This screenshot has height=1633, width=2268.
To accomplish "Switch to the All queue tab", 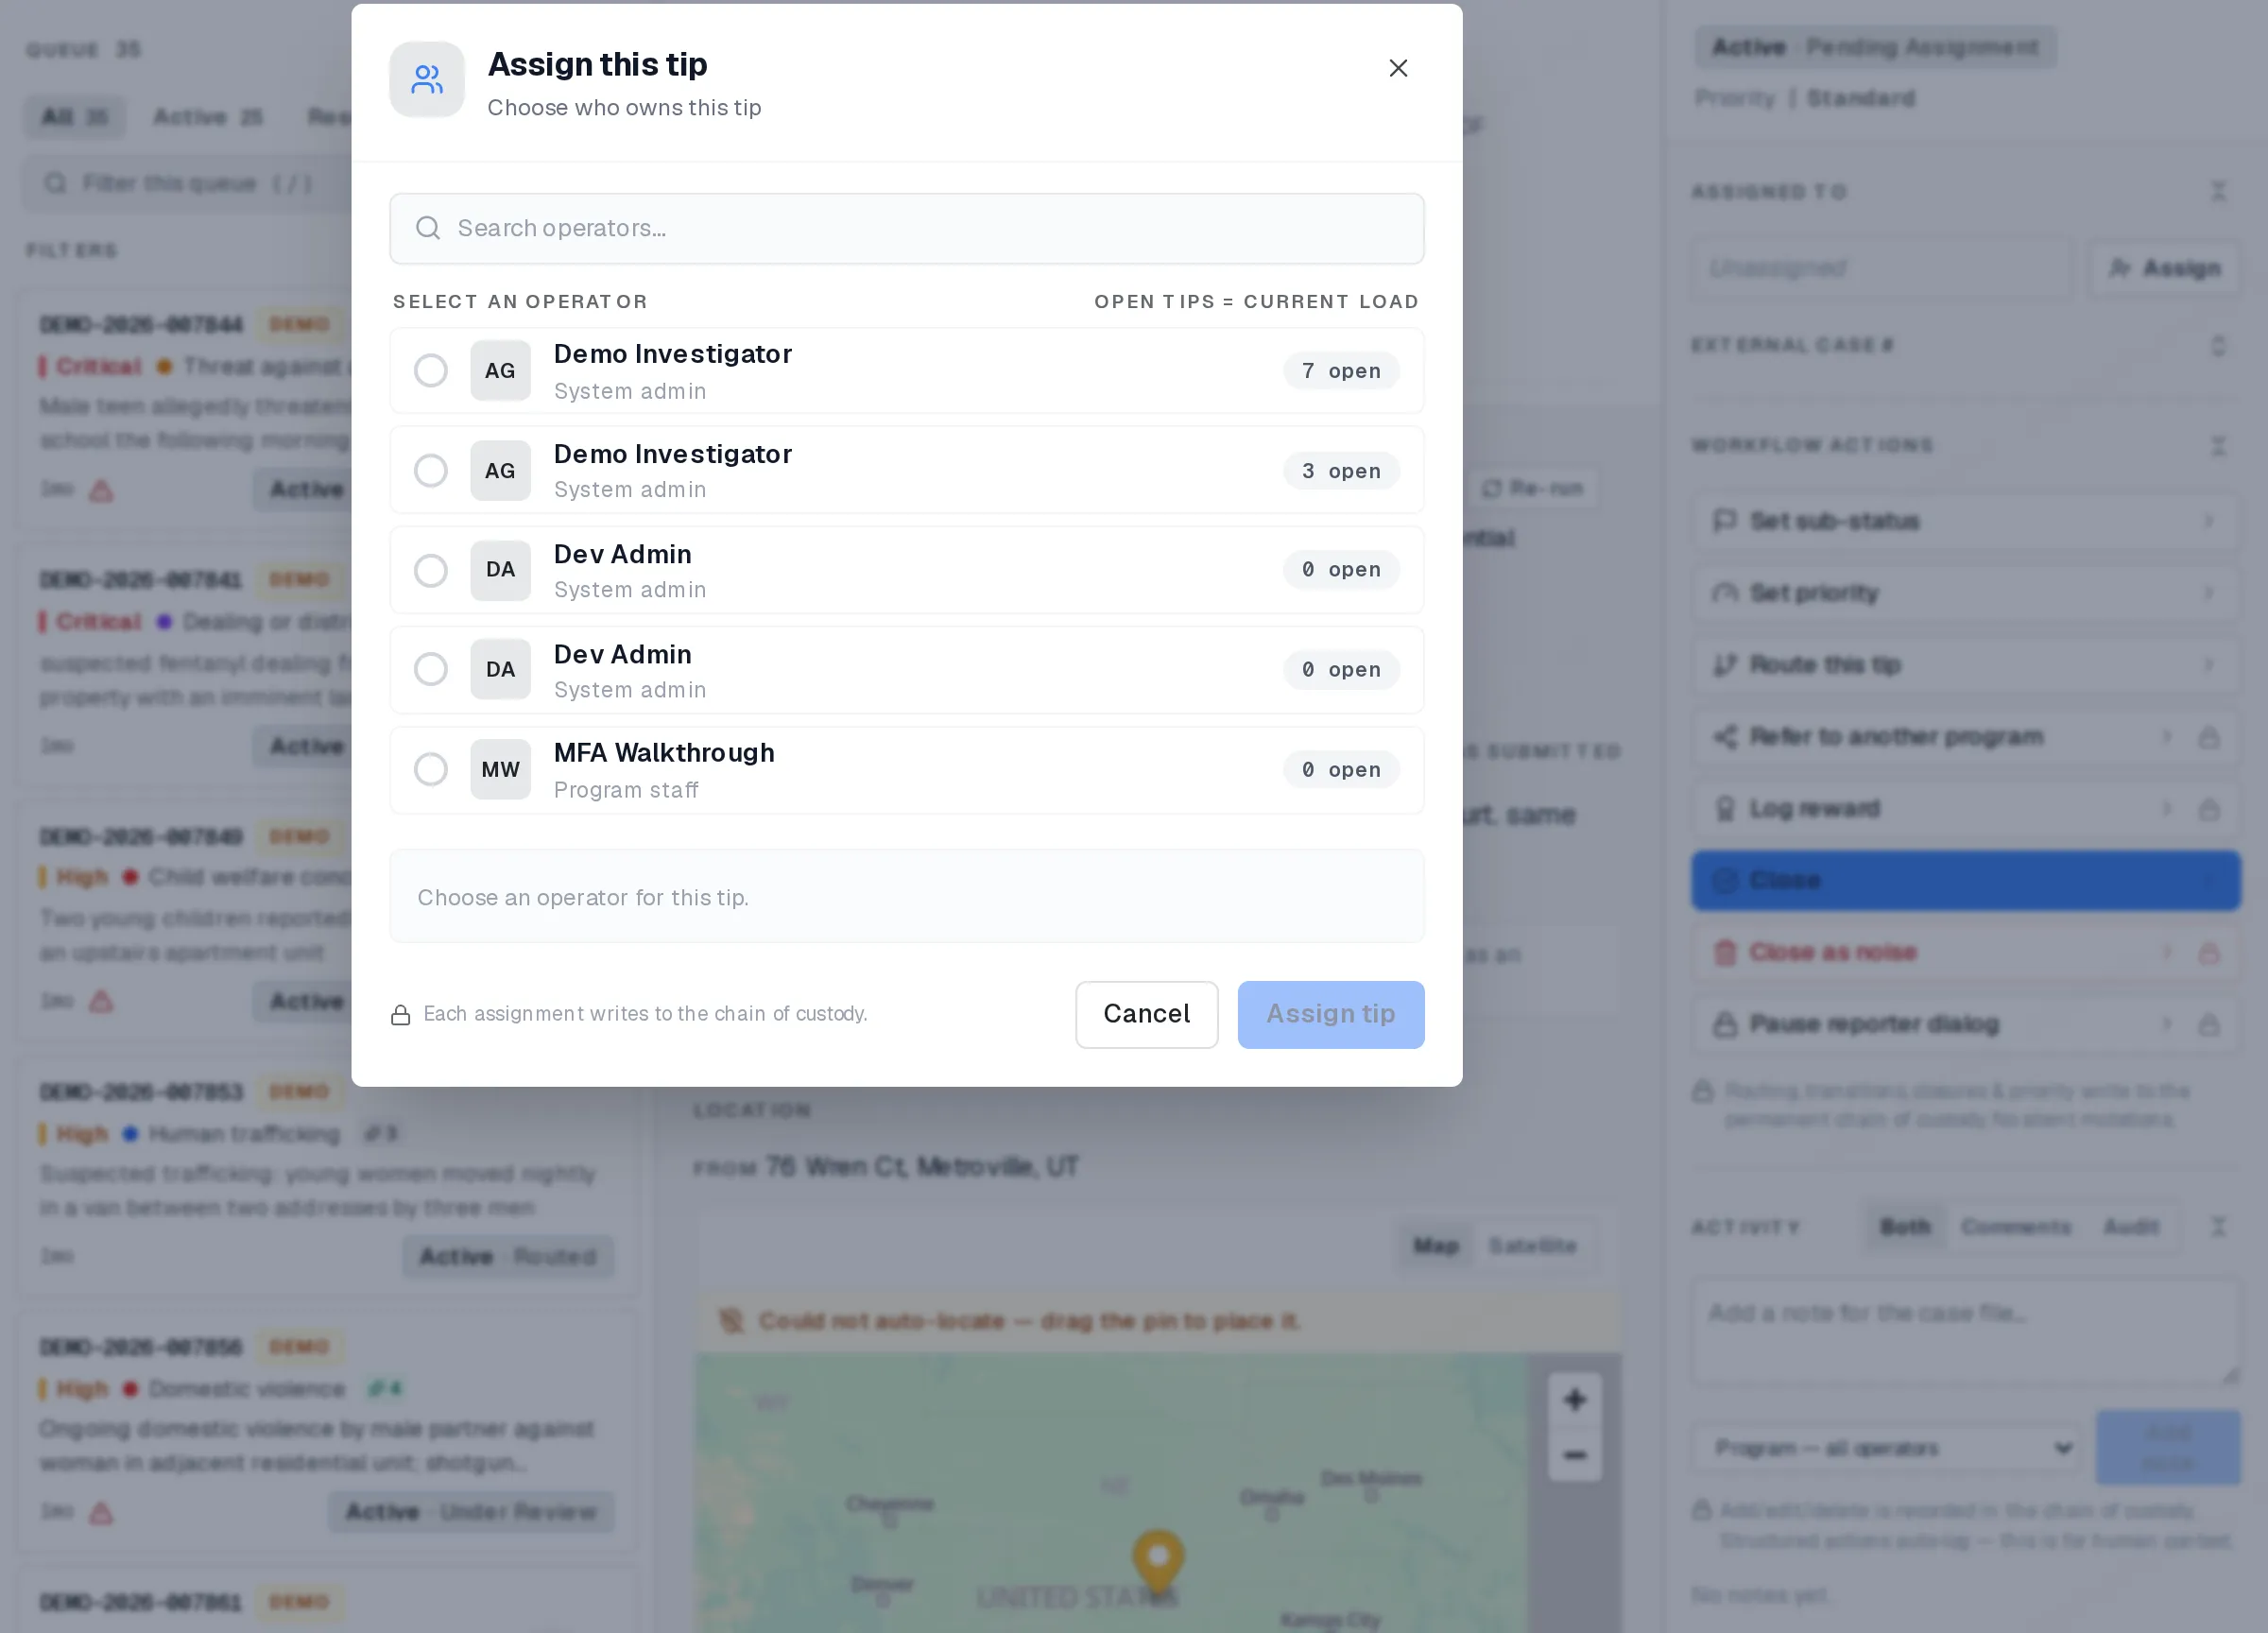I will coord(75,117).
